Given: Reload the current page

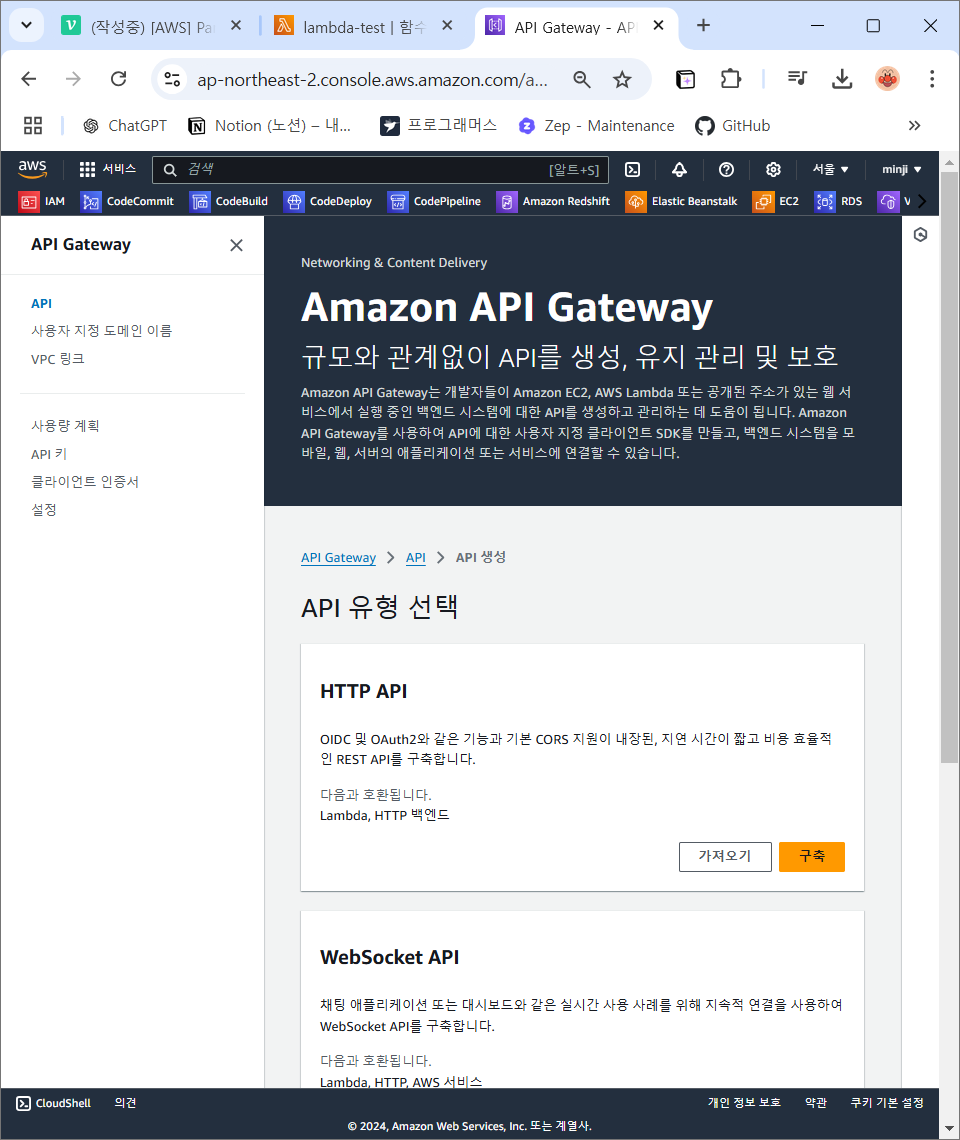Looking at the screenshot, I should coord(119,79).
